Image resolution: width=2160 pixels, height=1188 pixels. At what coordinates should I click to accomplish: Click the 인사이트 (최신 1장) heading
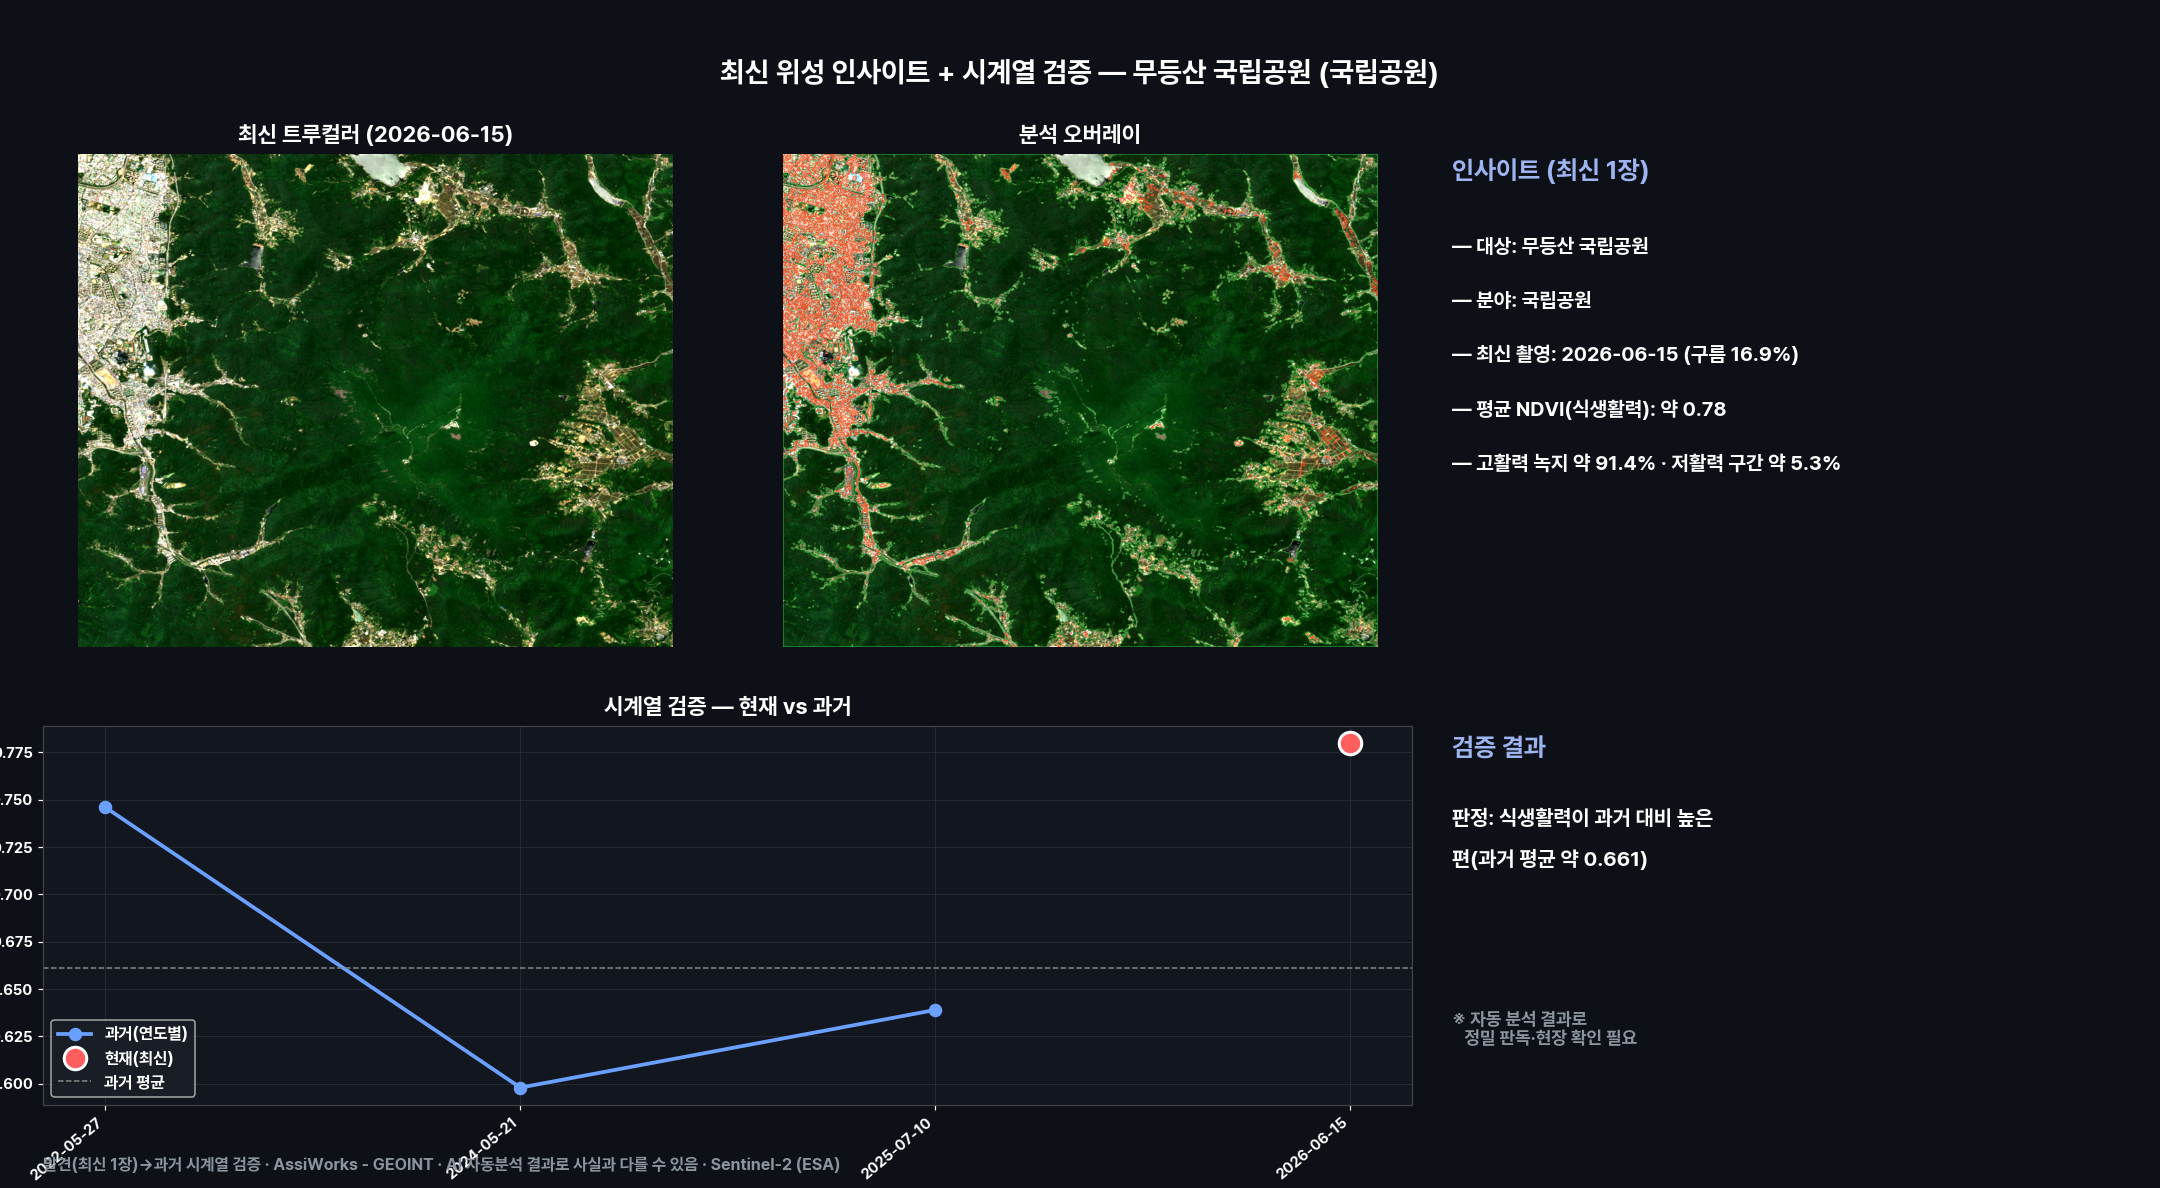point(1550,170)
